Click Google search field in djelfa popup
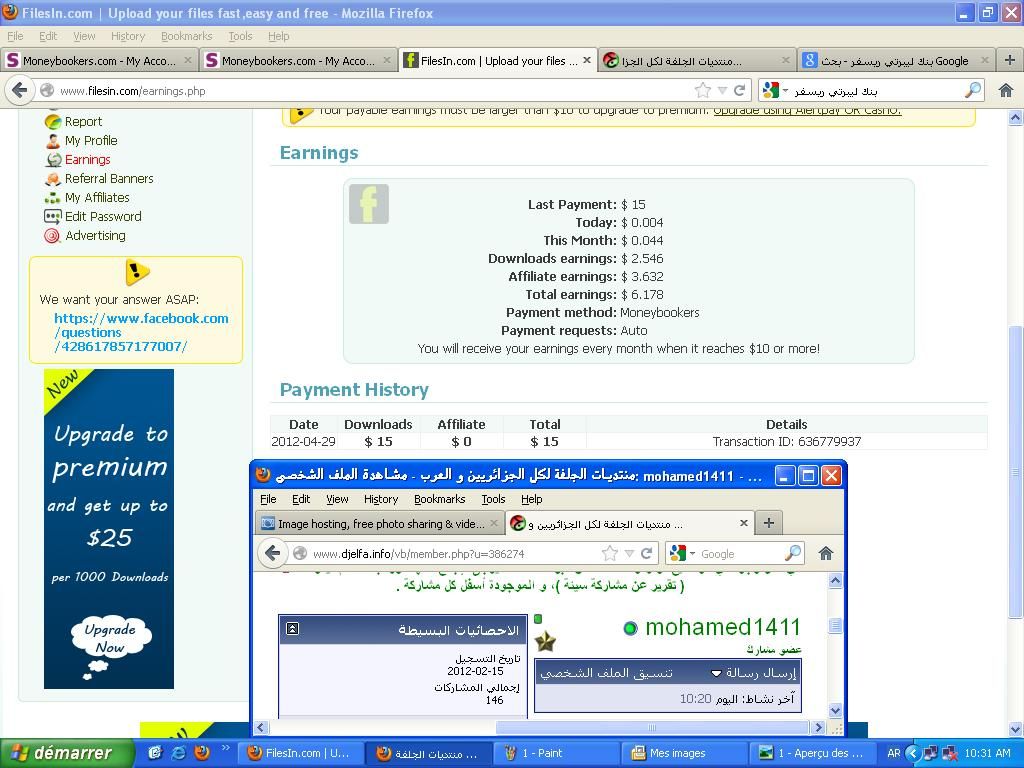Viewport: 1024px width, 768px height. pyautogui.click(x=740, y=554)
